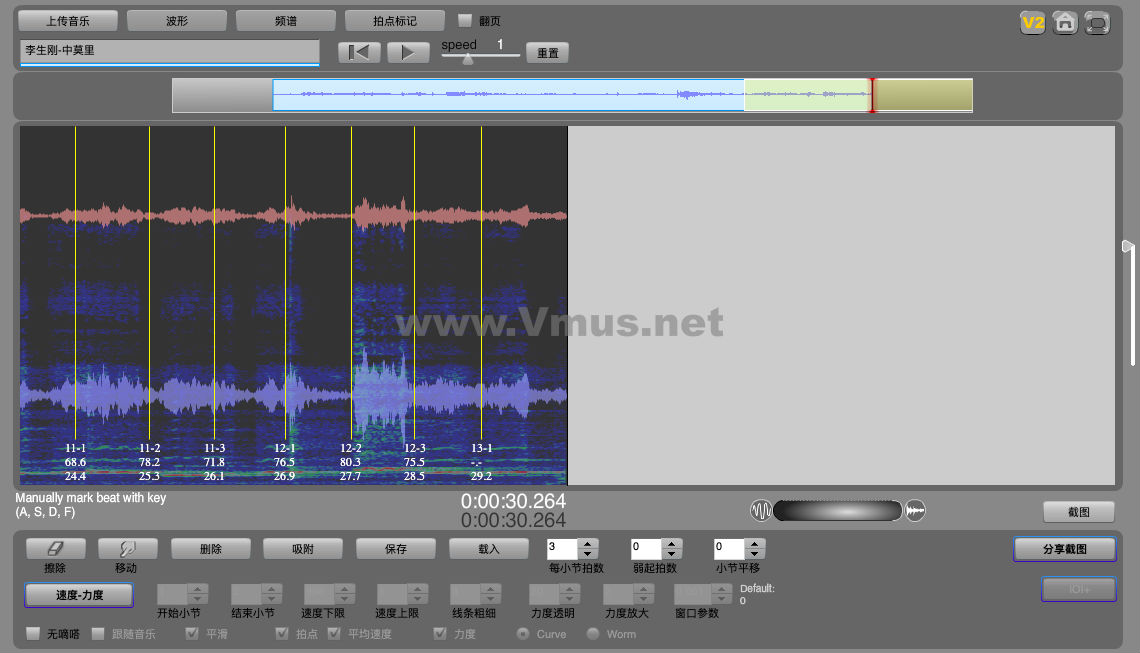Click the time value 24.4

click(x=76, y=476)
